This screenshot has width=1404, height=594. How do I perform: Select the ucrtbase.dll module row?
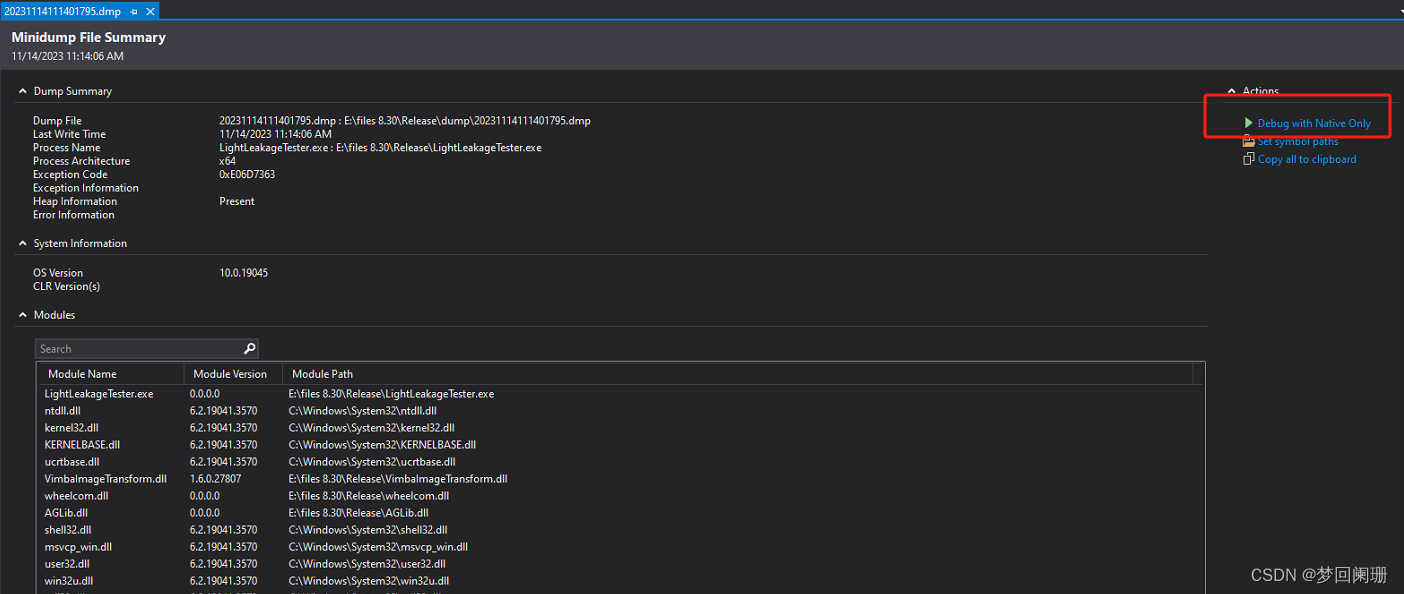click(x=620, y=462)
